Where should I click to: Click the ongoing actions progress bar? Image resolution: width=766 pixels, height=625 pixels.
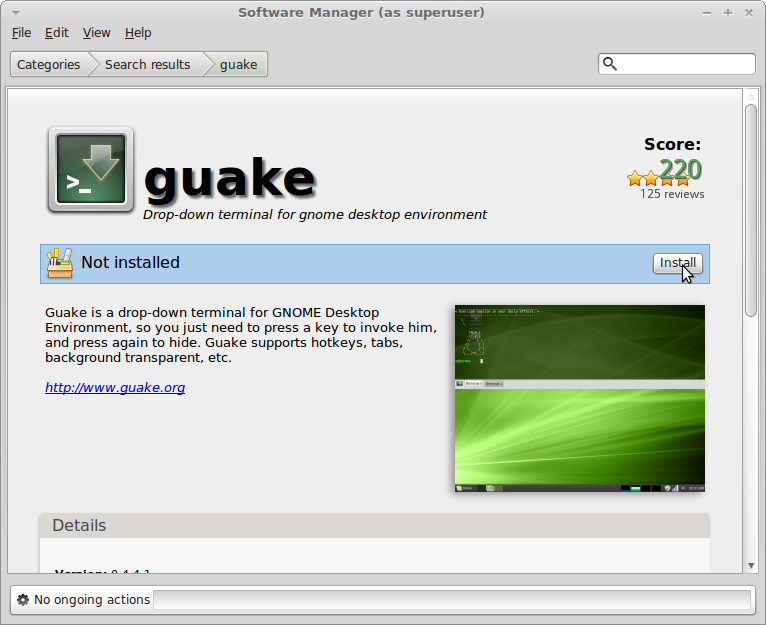click(452, 600)
